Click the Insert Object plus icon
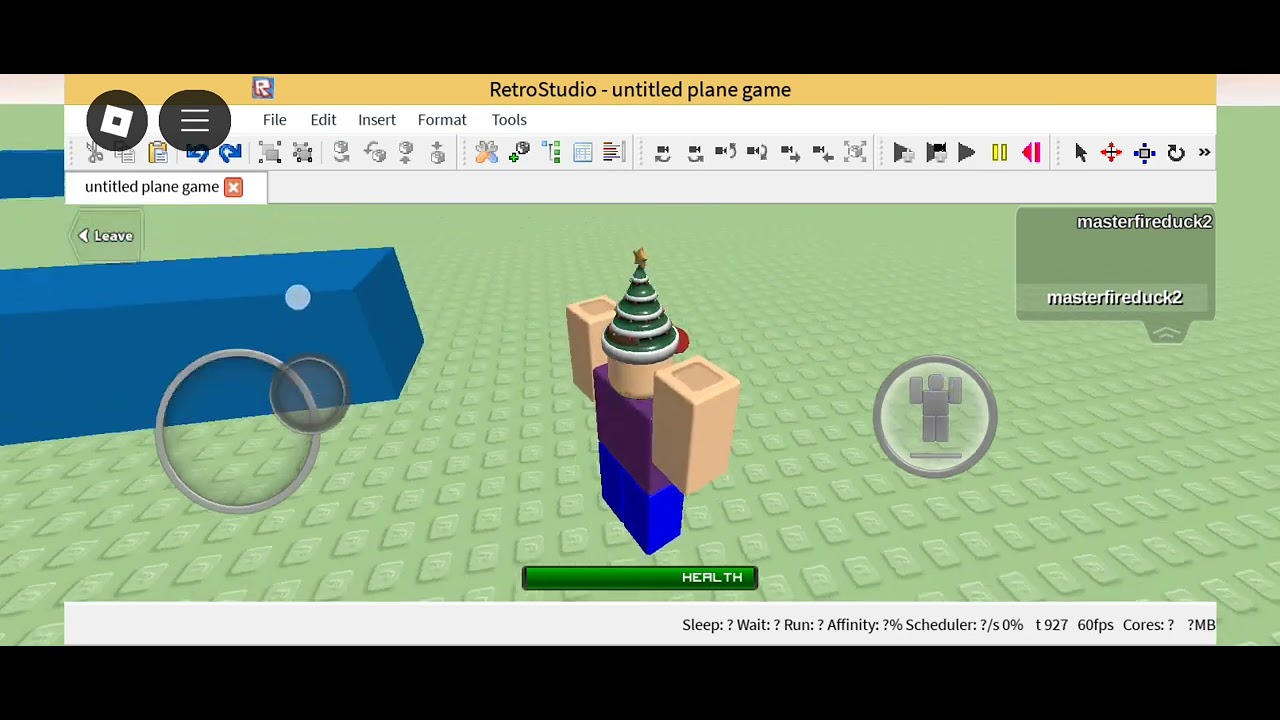This screenshot has height=720, width=1280. [x=520, y=153]
